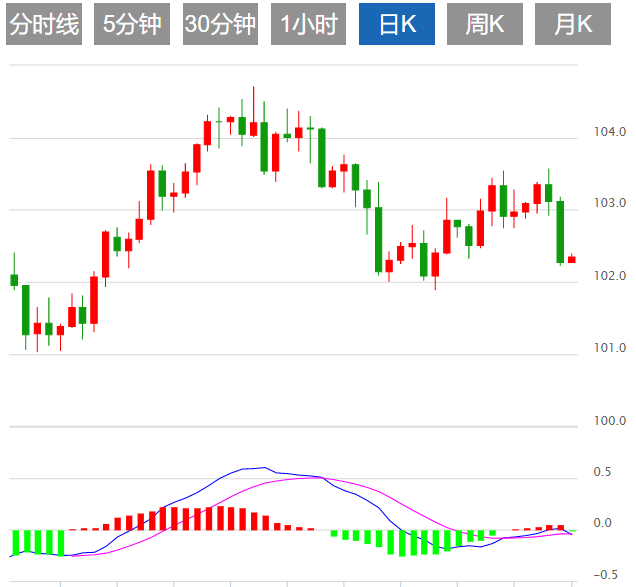Click the 0.0 MACD axis label
Image resolution: width=636 pixels, height=587 pixels.
pyautogui.click(x=602, y=523)
